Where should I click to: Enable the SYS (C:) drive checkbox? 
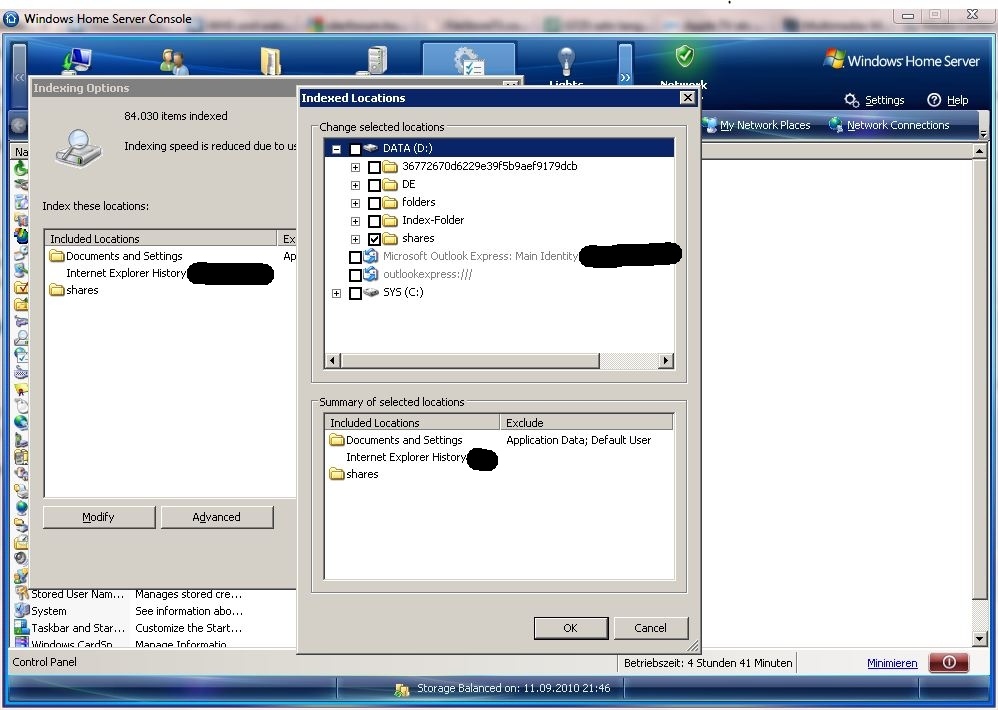355,293
